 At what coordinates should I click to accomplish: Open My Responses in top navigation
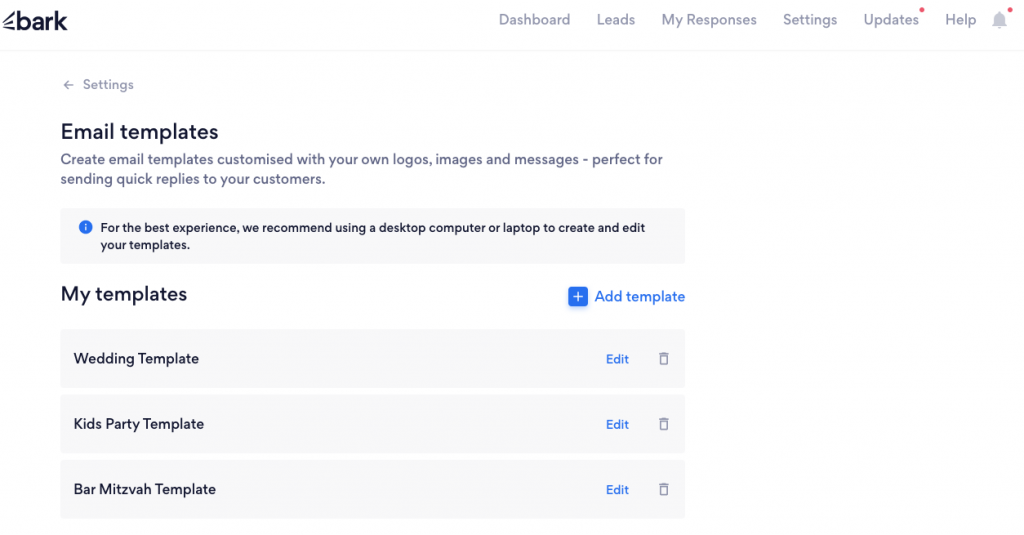pyautogui.click(x=709, y=20)
